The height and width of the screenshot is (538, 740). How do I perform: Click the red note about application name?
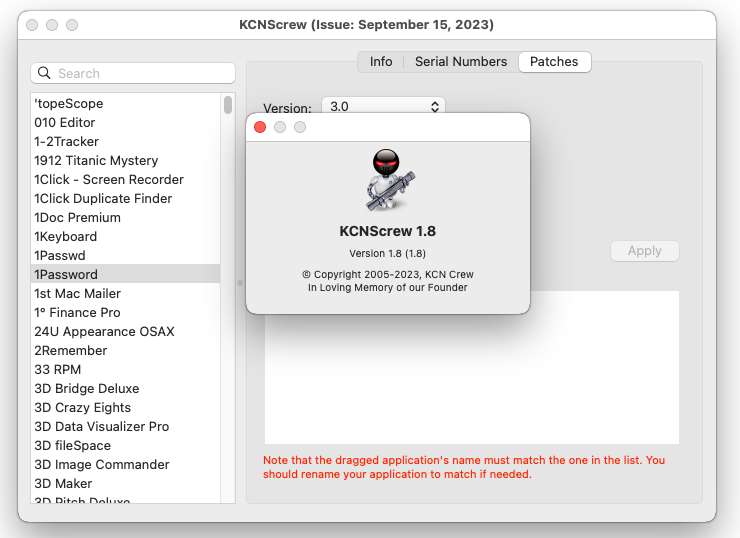point(464,467)
